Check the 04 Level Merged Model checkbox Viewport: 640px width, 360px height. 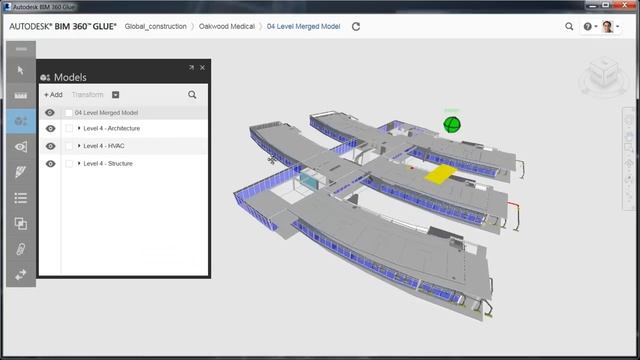click(69, 113)
